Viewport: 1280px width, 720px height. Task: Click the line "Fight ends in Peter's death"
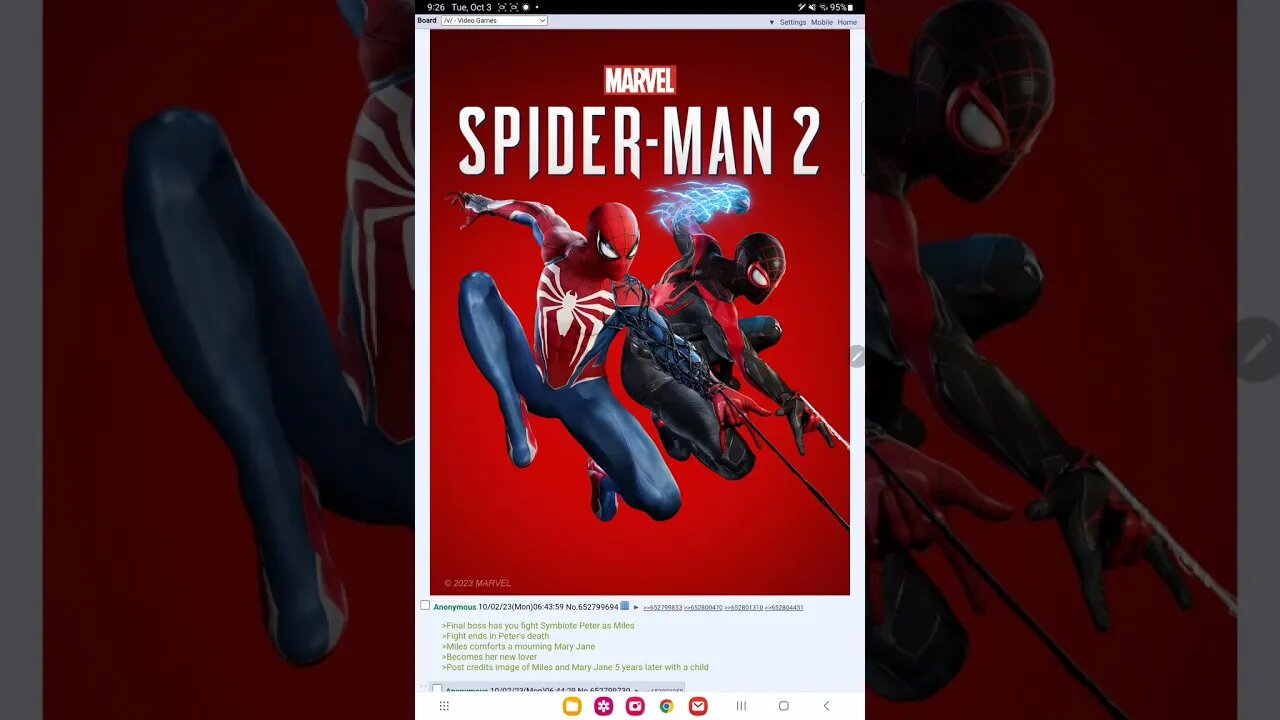click(x=495, y=636)
